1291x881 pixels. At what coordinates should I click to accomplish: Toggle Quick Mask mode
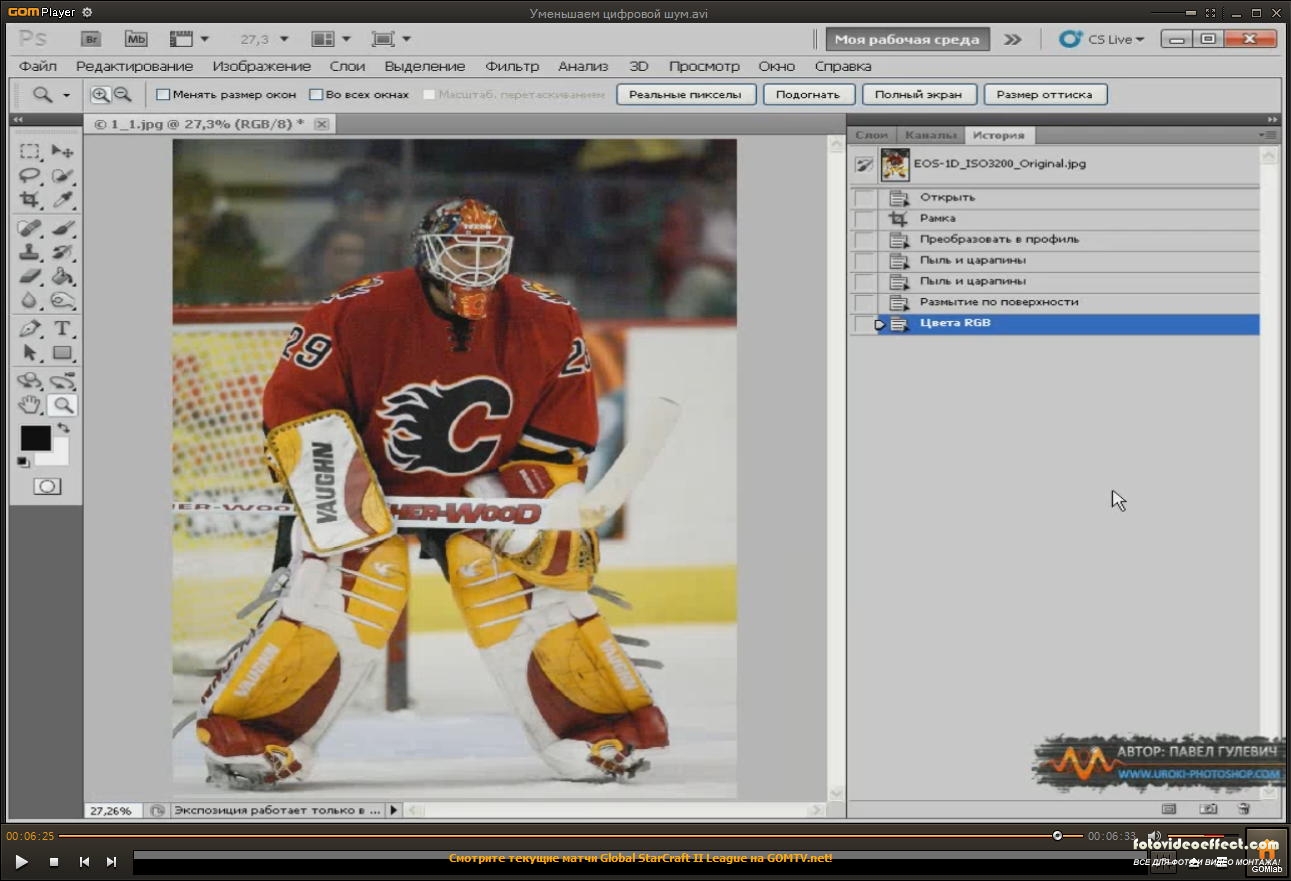click(x=47, y=487)
